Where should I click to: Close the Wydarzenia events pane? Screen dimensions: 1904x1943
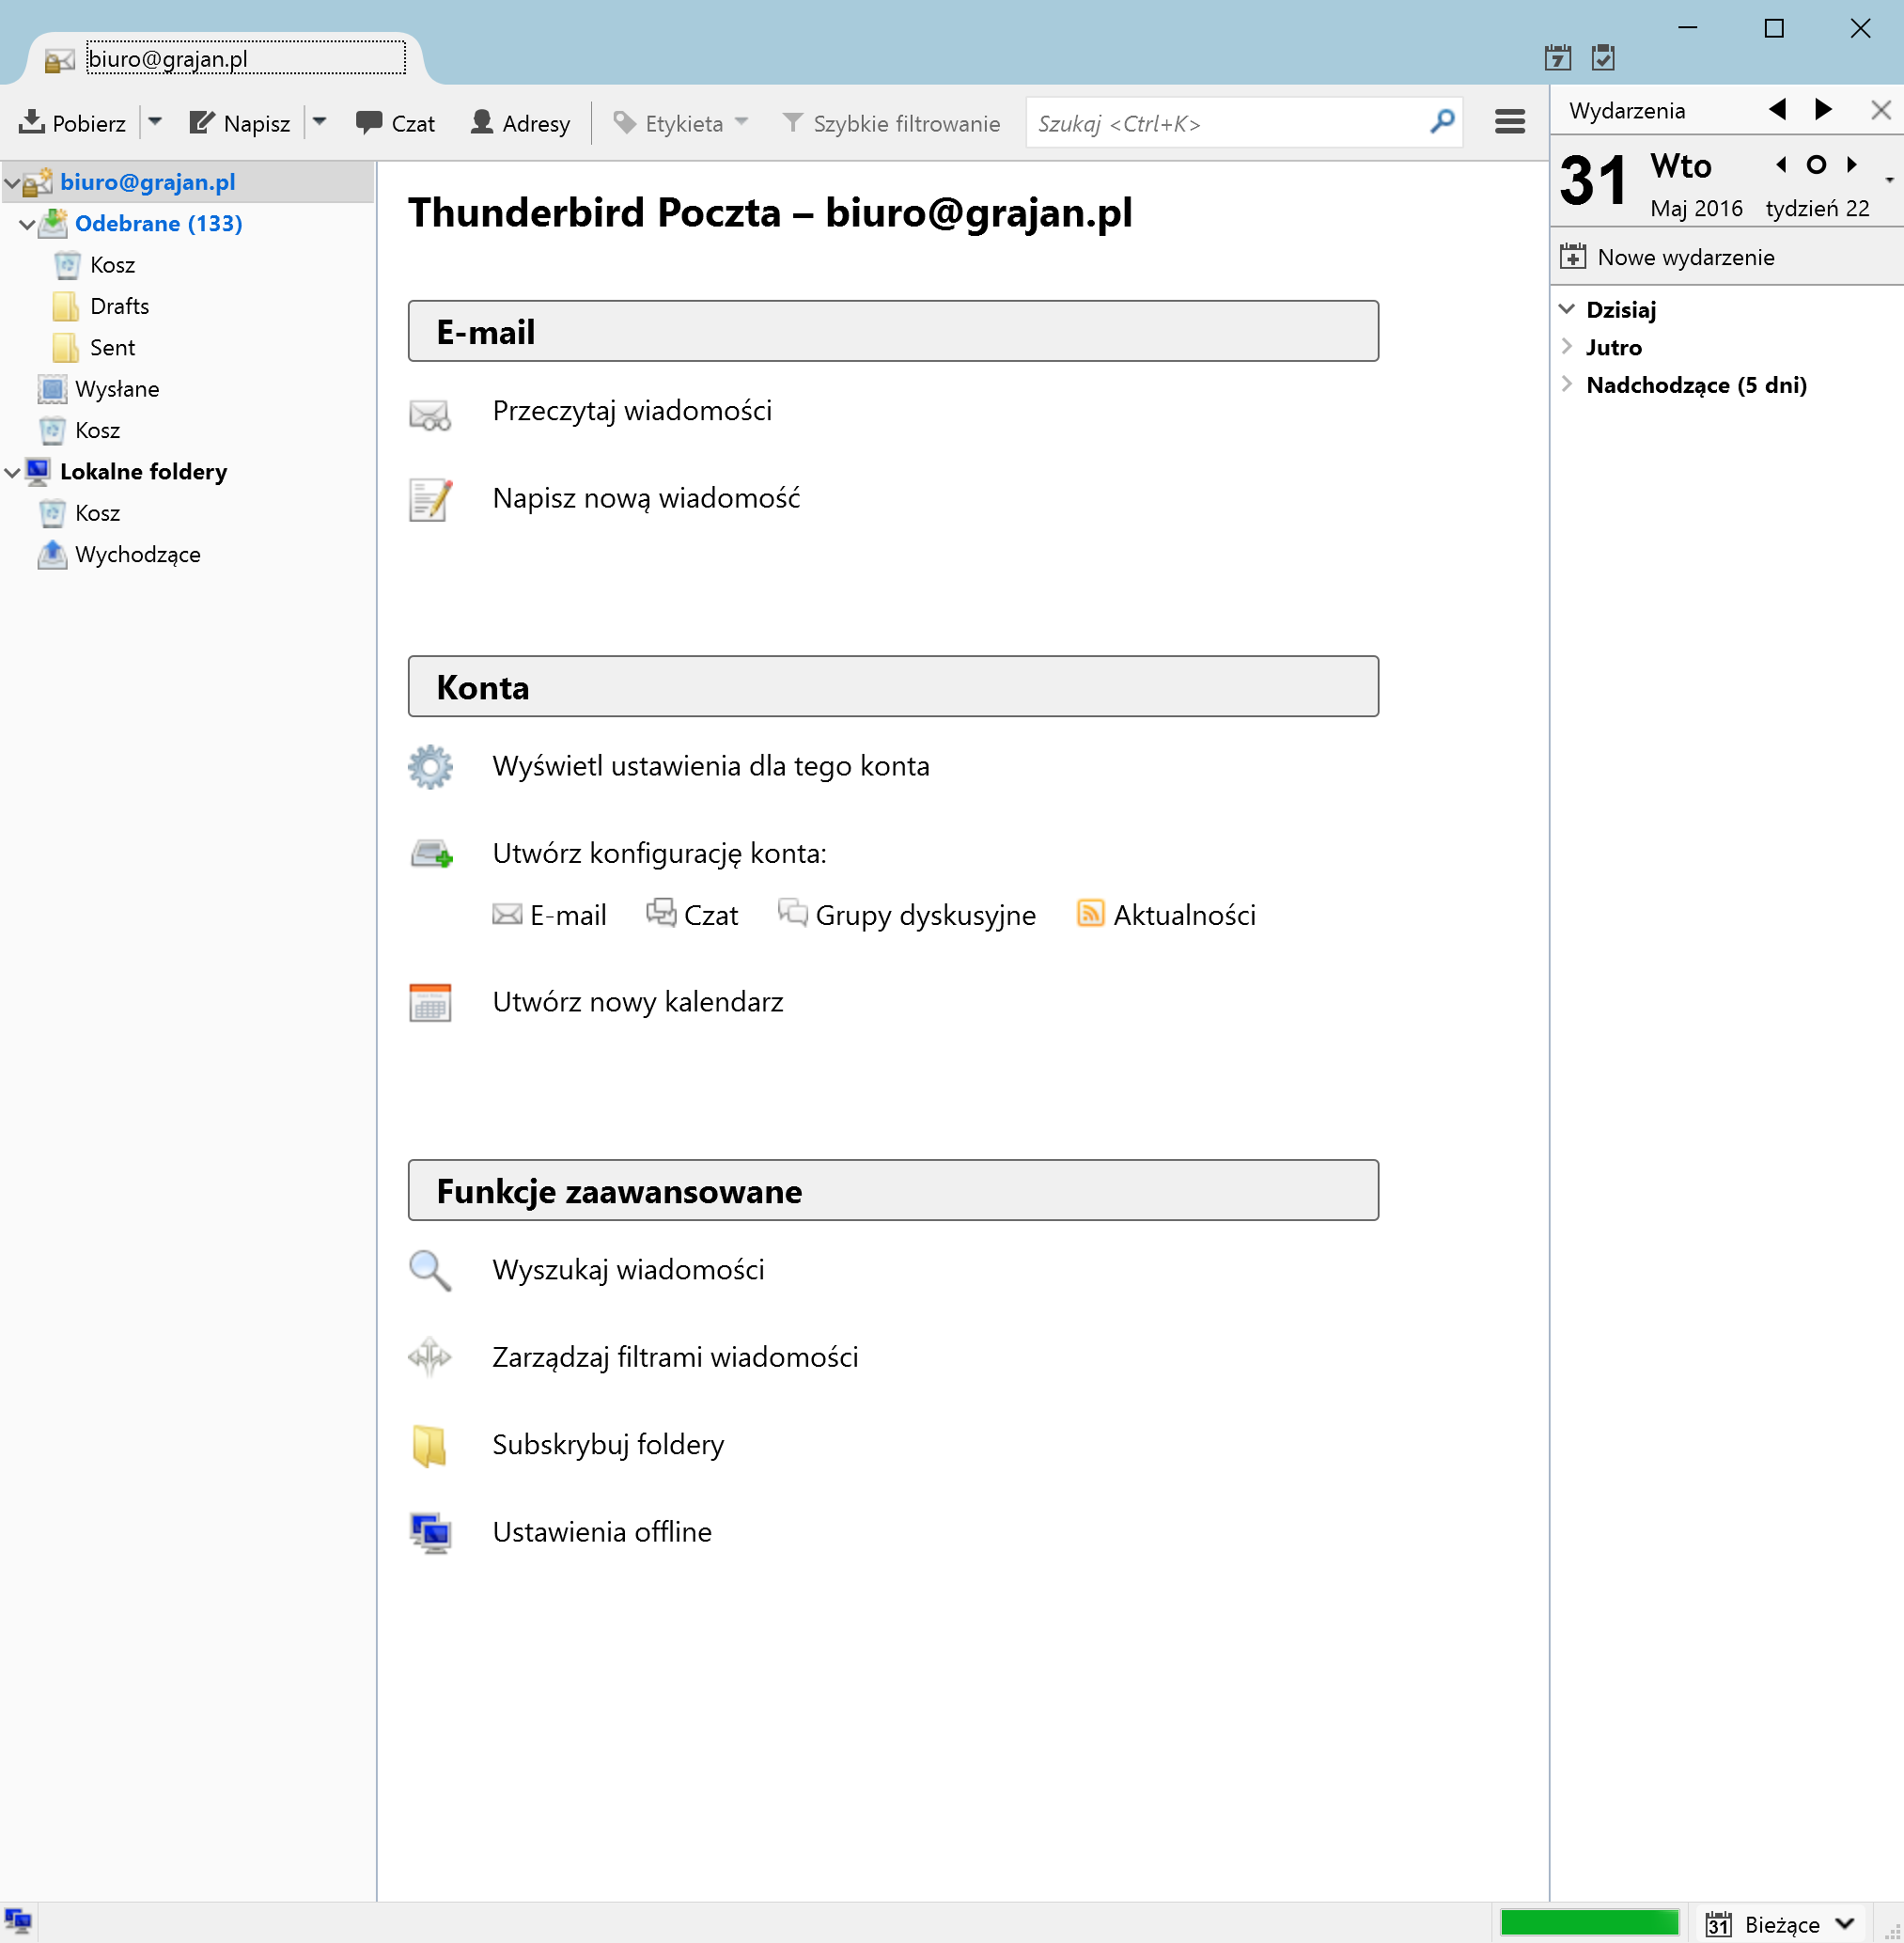click(1881, 110)
